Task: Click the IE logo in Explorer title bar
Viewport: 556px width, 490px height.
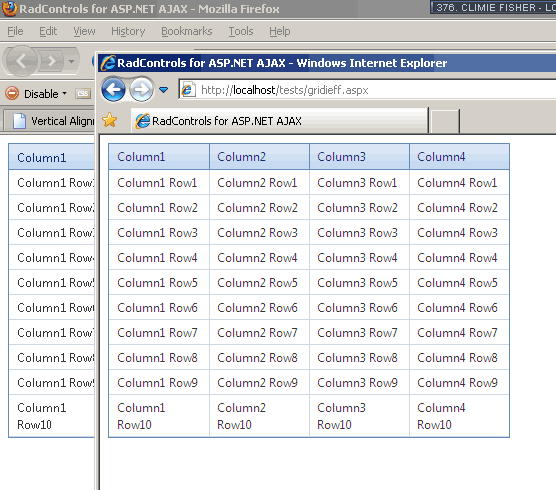Action: [x=108, y=63]
